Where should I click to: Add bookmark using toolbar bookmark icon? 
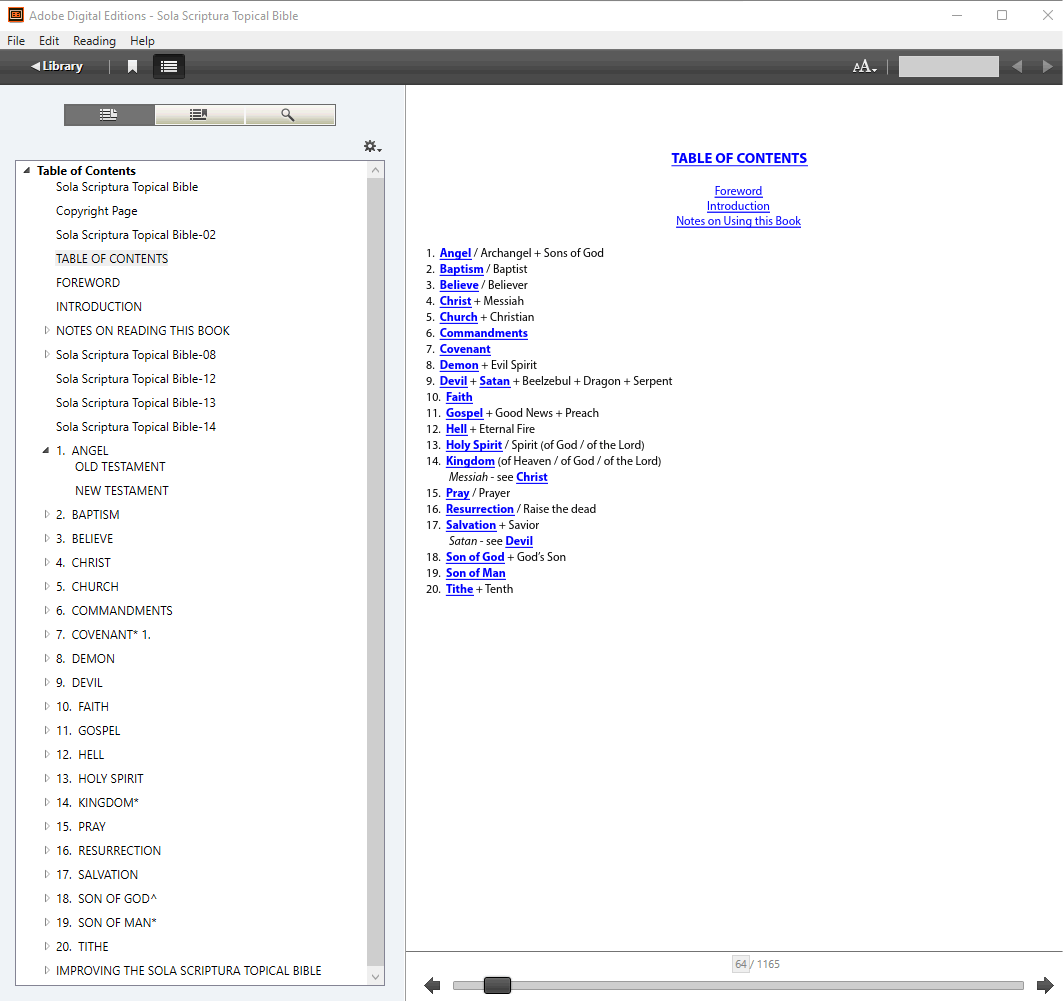[x=133, y=66]
